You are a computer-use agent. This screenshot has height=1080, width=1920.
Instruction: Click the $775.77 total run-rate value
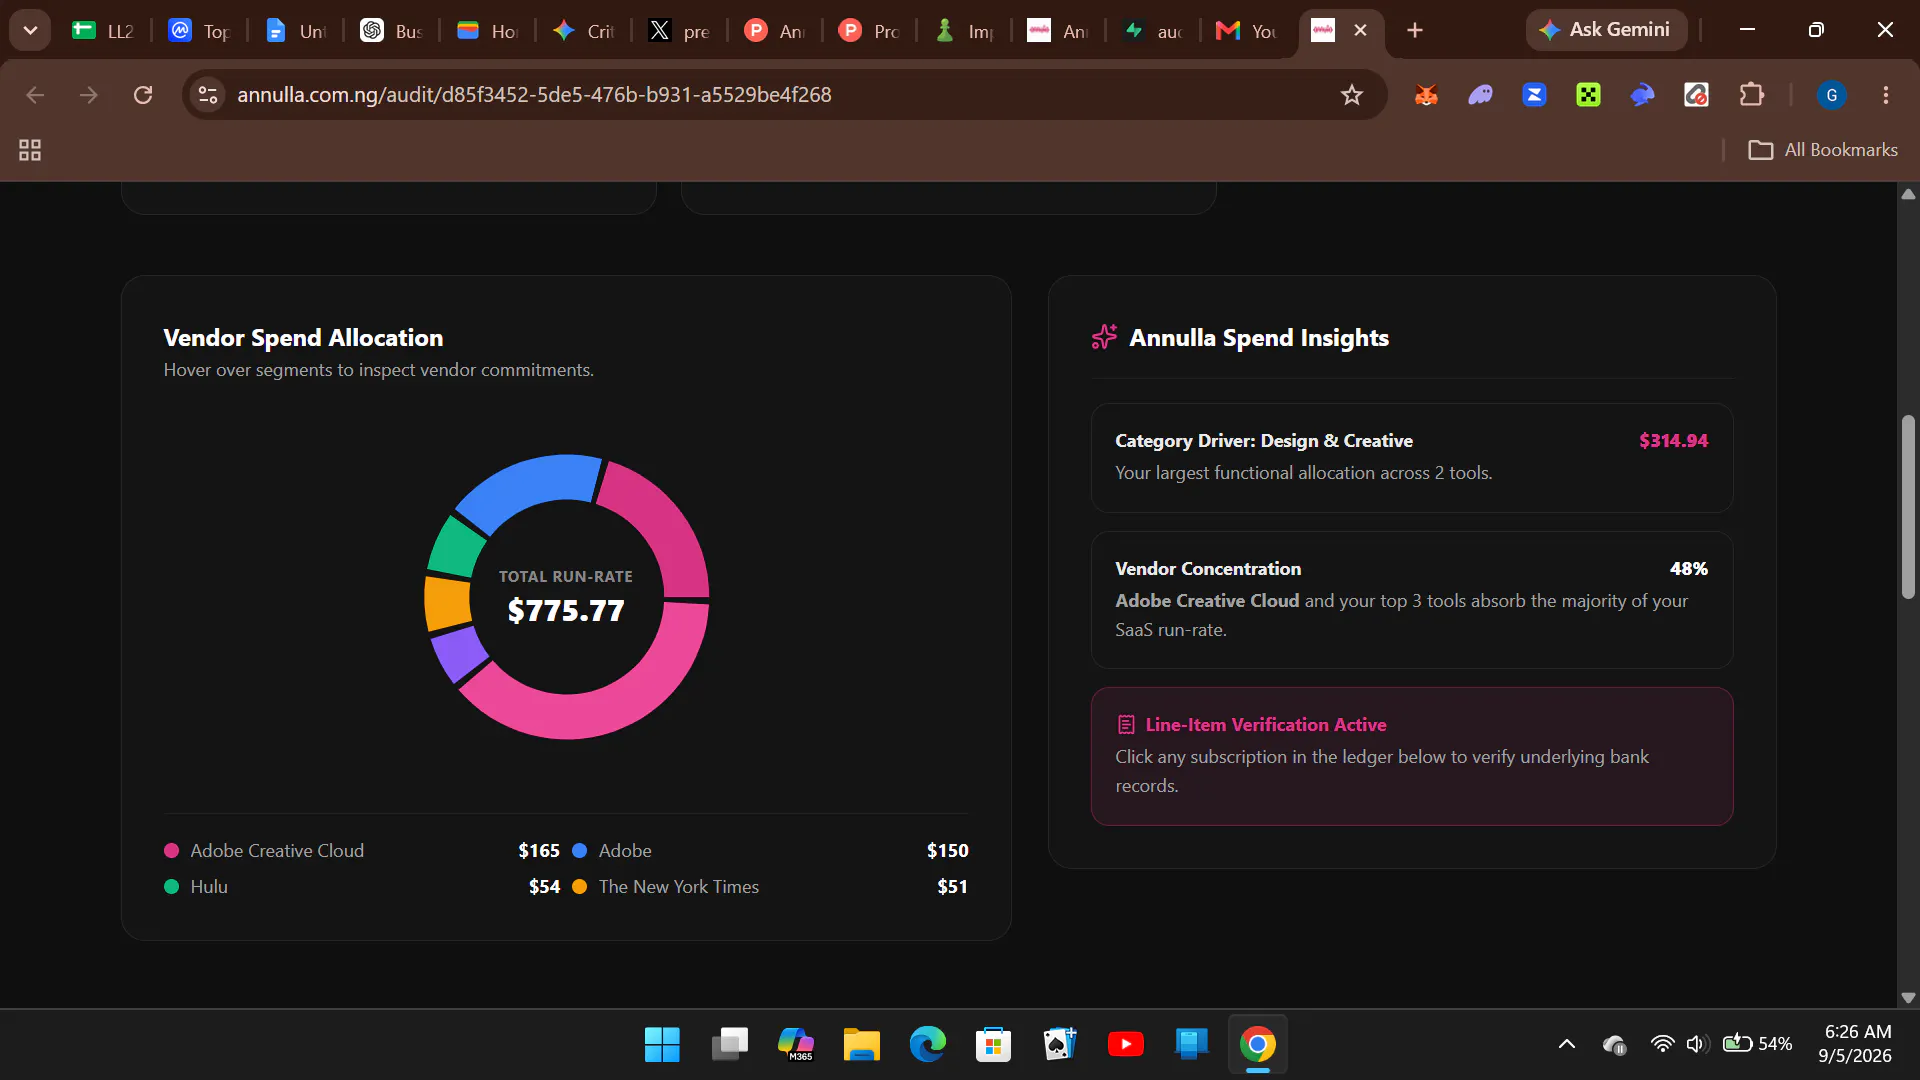click(566, 611)
